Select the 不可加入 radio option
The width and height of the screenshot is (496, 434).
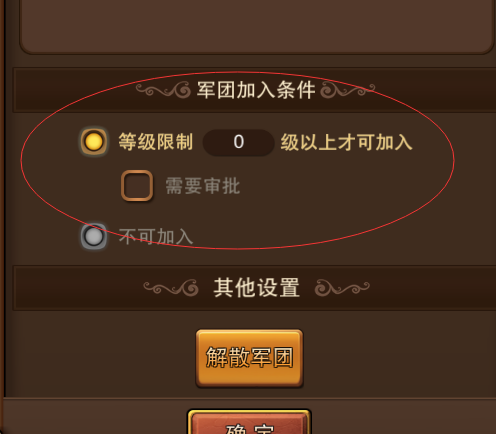94,236
